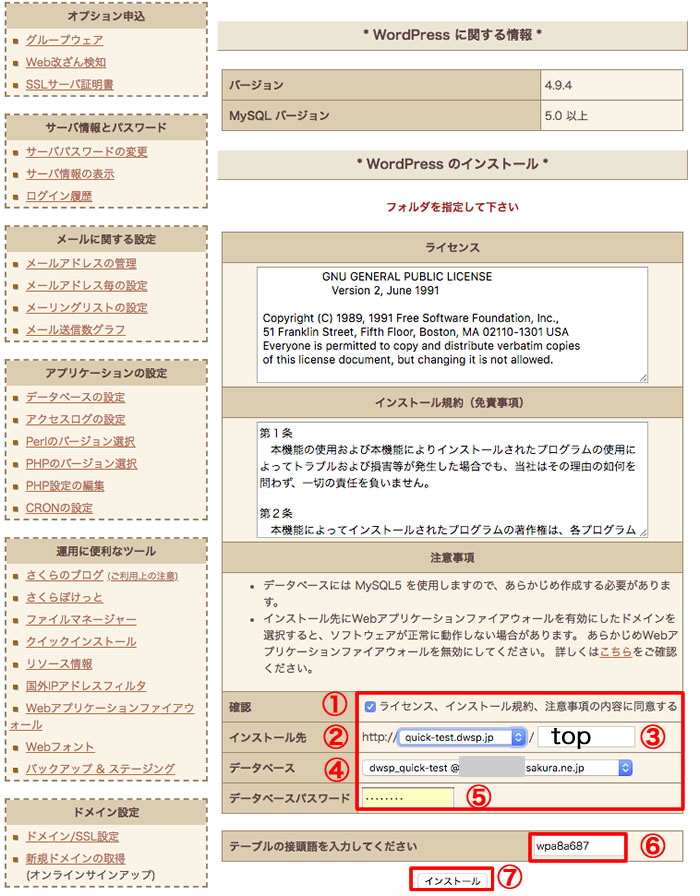
Task: Check the license agreement consent checkbox
Action: (371, 706)
